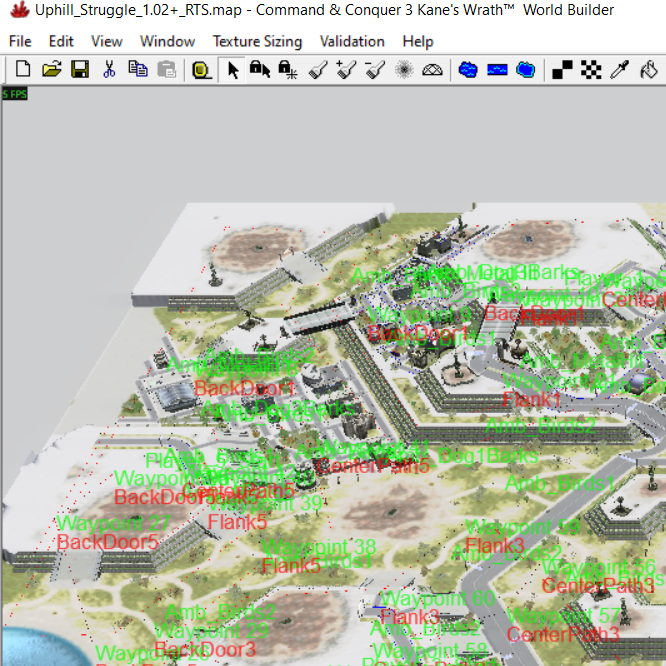Open the Window menu
The image size is (666, 666).
[167, 41]
